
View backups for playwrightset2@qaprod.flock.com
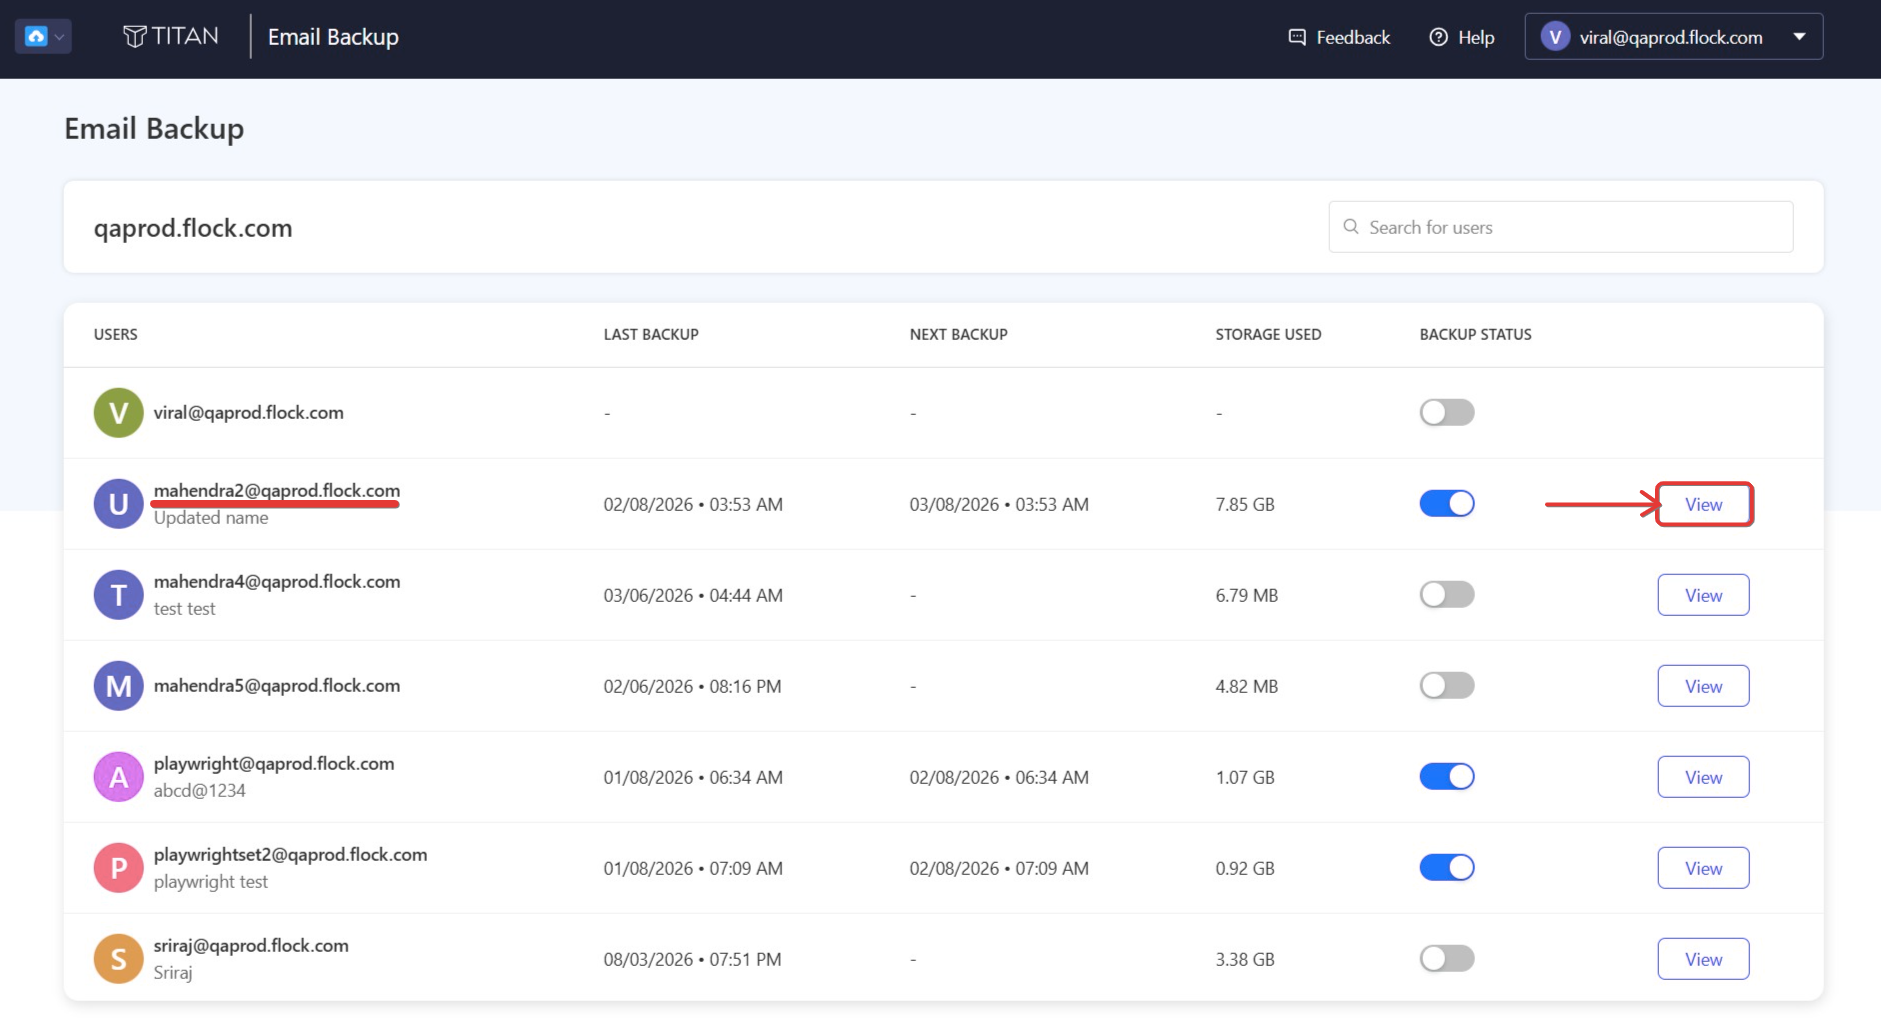click(x=1704, y=868)
